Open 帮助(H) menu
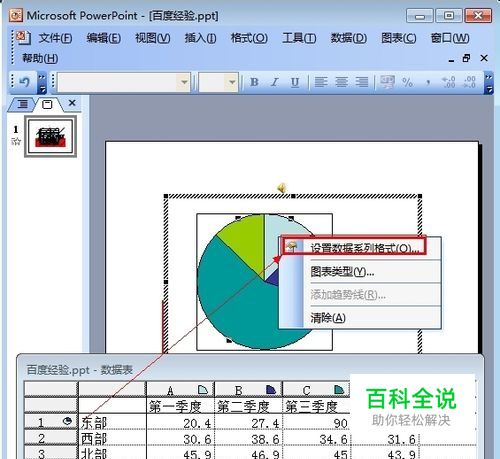 [x=40, y=58]
